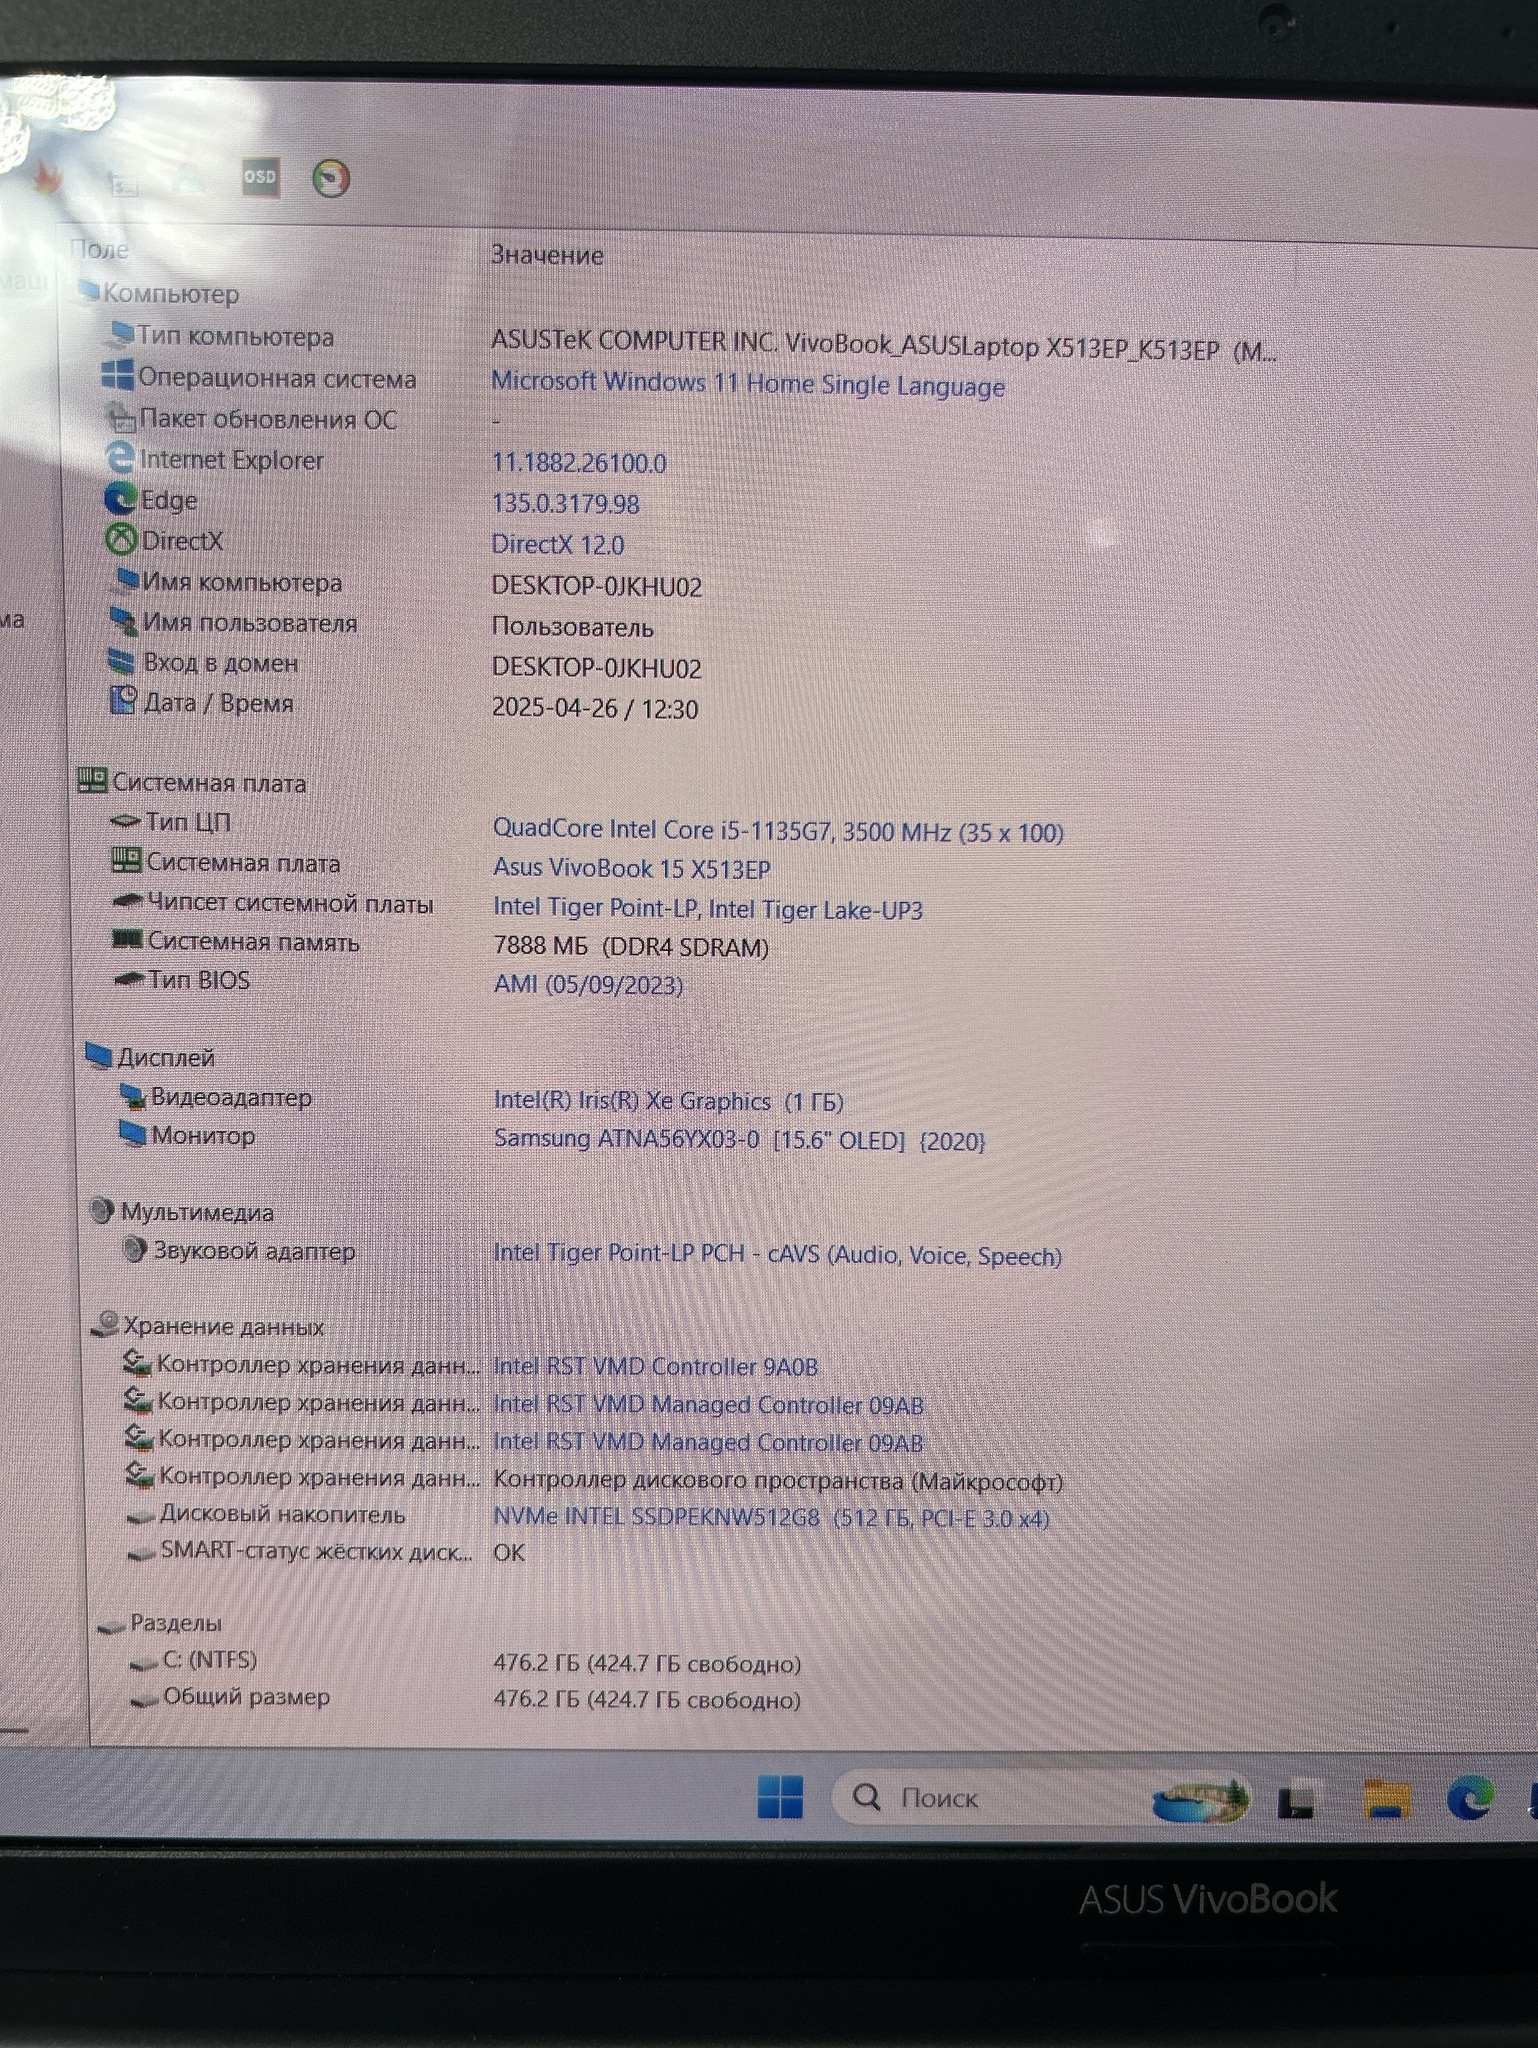This screenshot has height=2048, width=1538.
Task: Open File Explorer from the taskbar
Action: 1386,1799
